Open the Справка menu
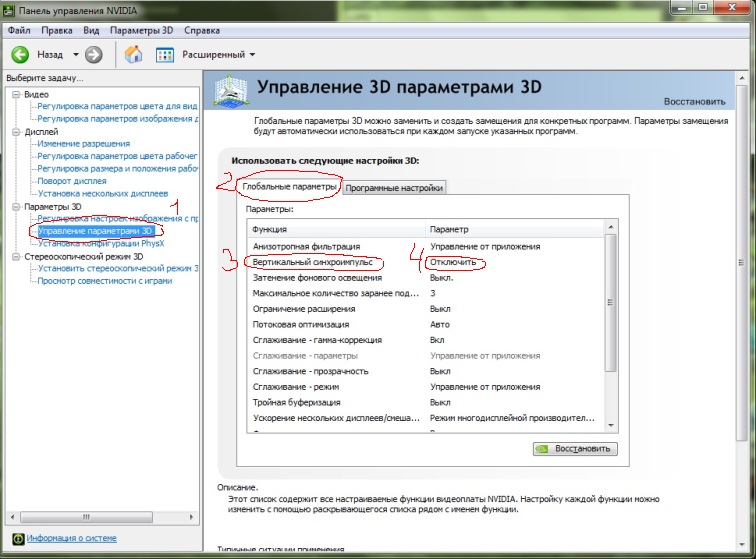This screenshot has width=756, height=559. 202,30
